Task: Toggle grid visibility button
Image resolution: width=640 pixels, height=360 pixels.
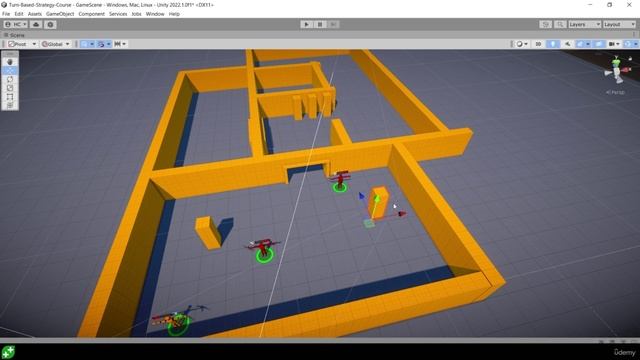Action: [84, 44]
